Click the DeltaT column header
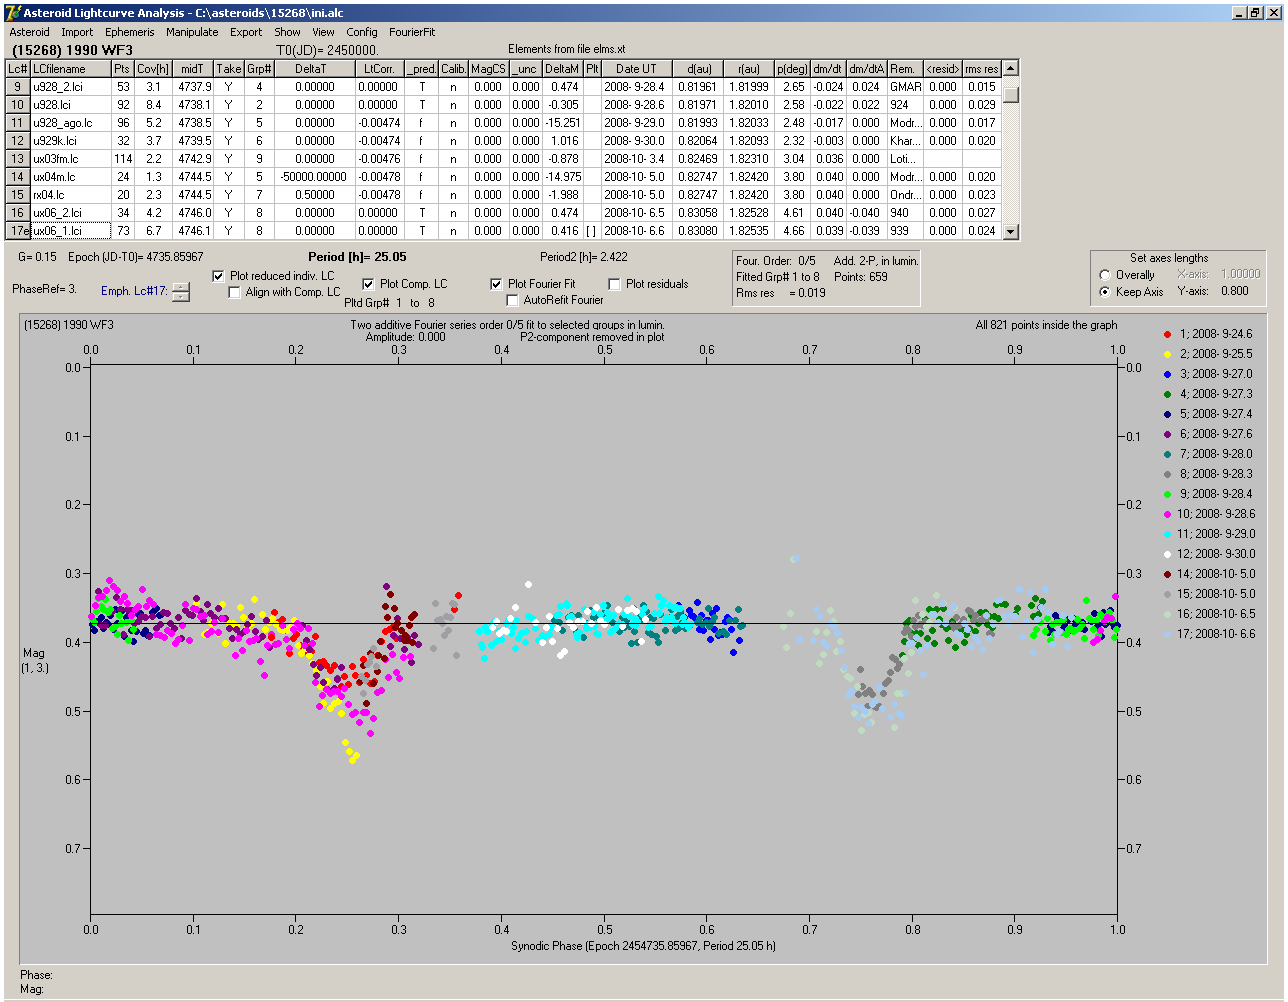Viewport: 1288px width, 1002px height. (x=314, y=69)
